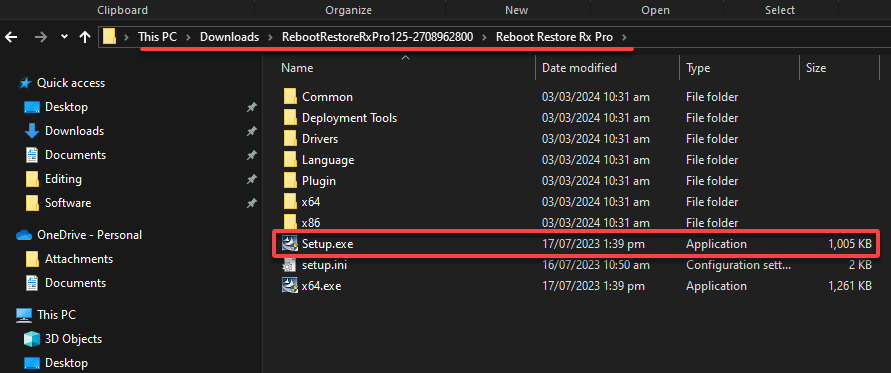891x373 pixels.
Task: Sort files by Size column
Action: pyautogui.click(x=815, y=68)
